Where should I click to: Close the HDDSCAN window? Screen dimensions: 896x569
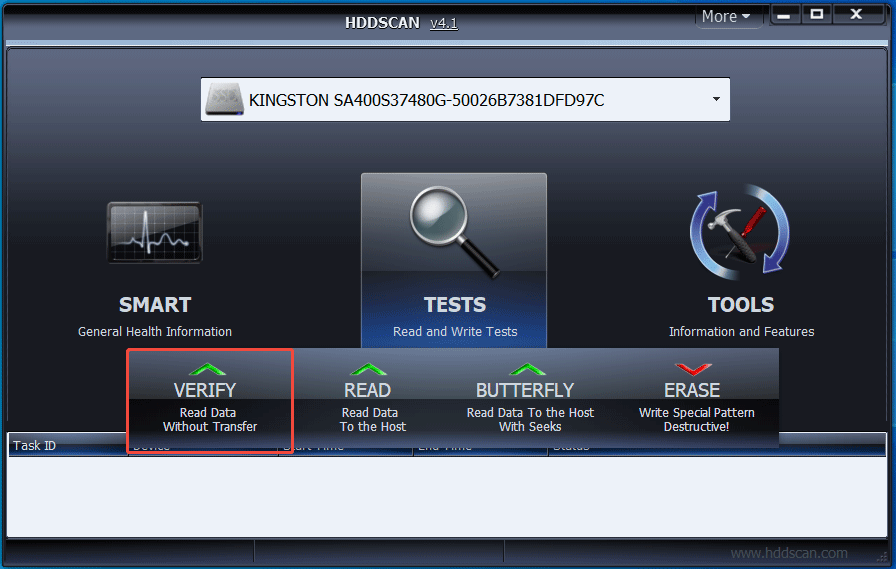coord(856,15)
